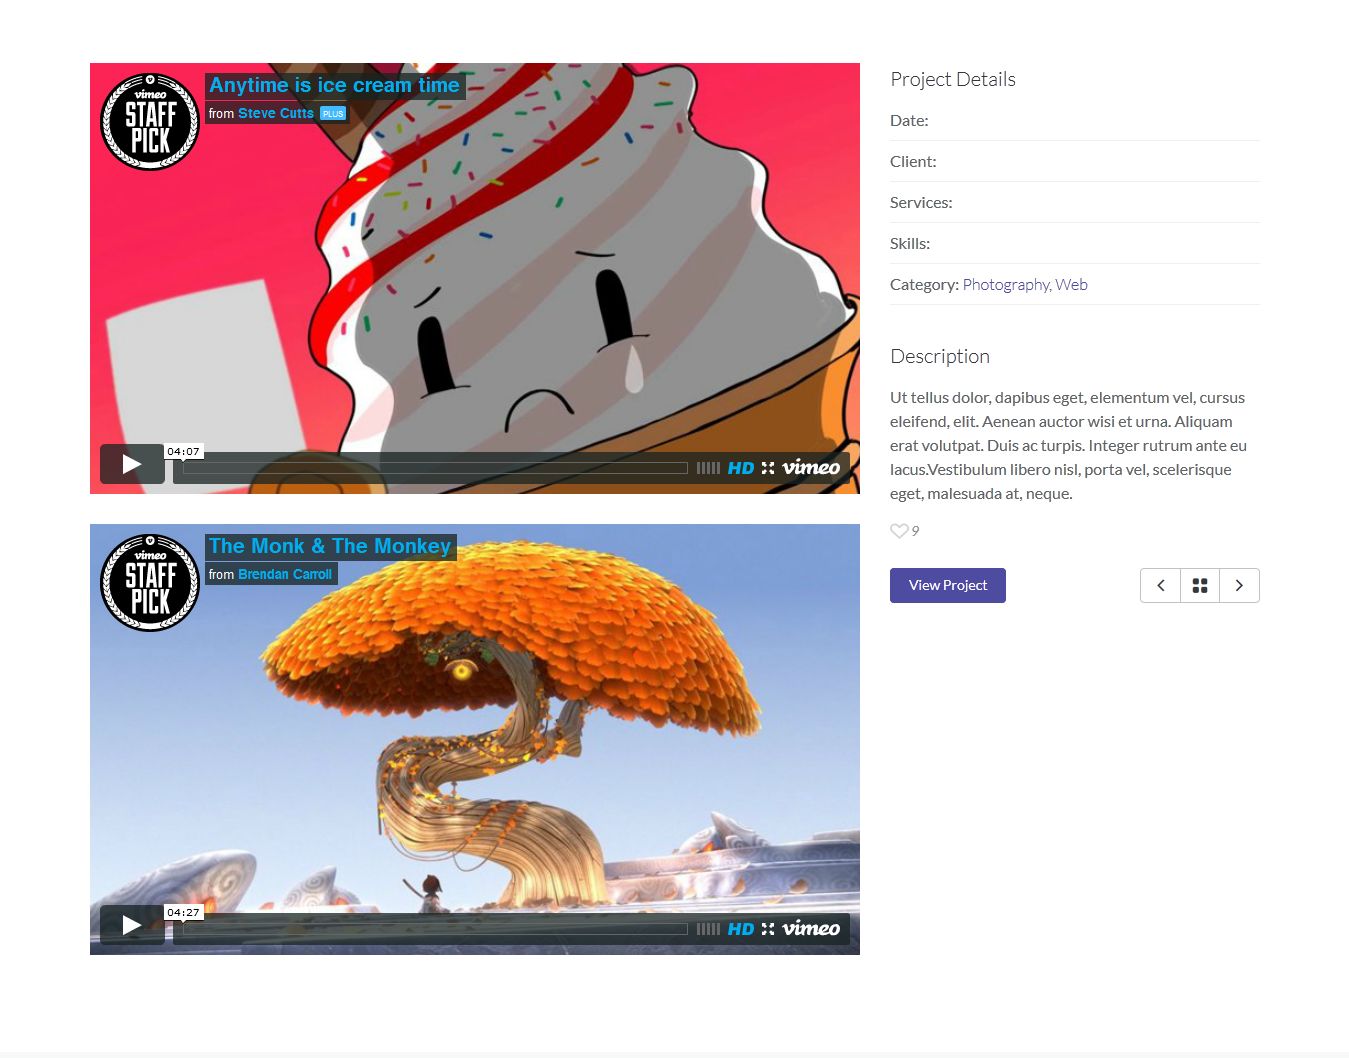The width and height of the screenshot is (1349, 1058).
Task: Click the 'Ut tellus dolor' description paragraph
Action: pos(1068,446)
